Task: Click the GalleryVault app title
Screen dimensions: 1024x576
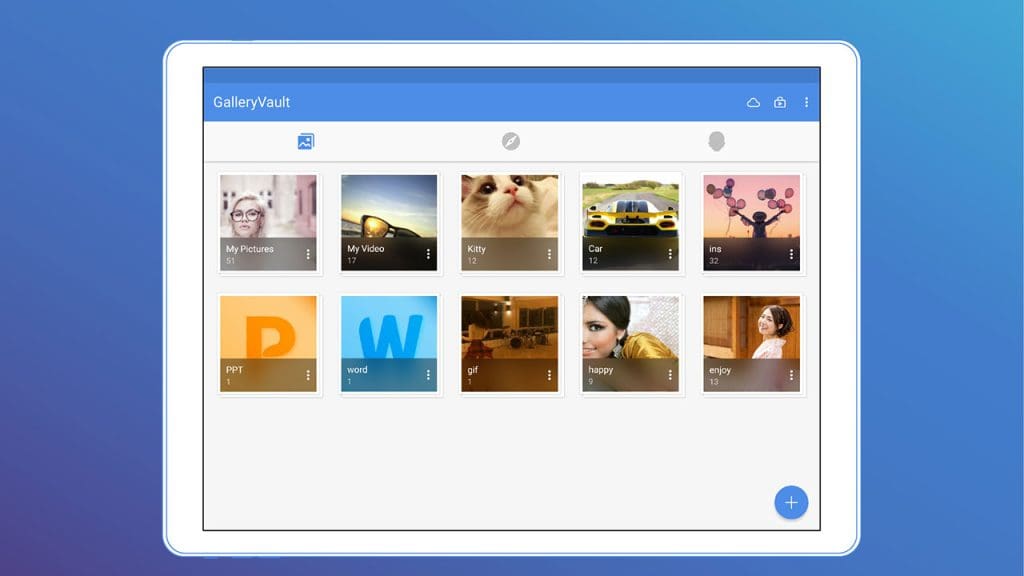Action: click(x=252, y=102)
